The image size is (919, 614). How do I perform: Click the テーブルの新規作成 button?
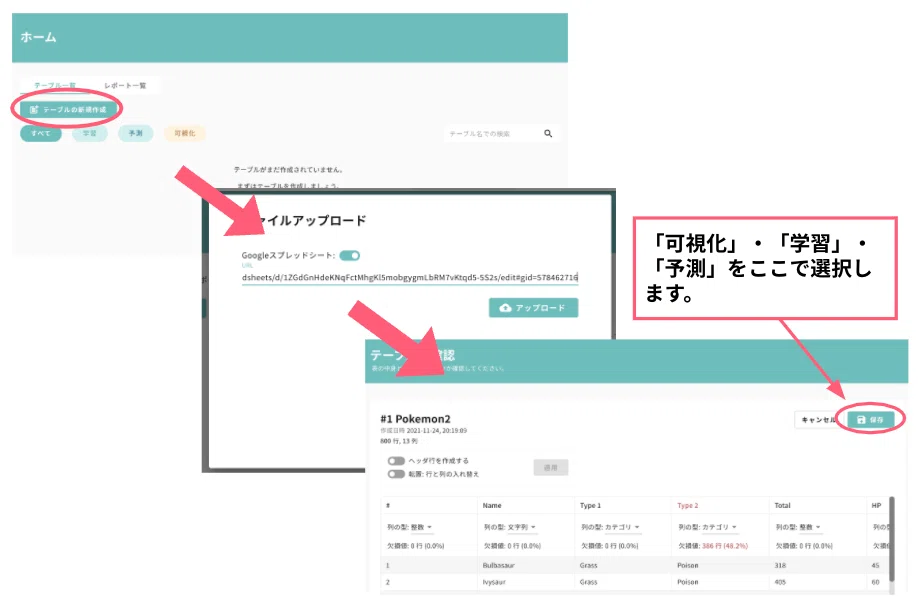point(69,110)
